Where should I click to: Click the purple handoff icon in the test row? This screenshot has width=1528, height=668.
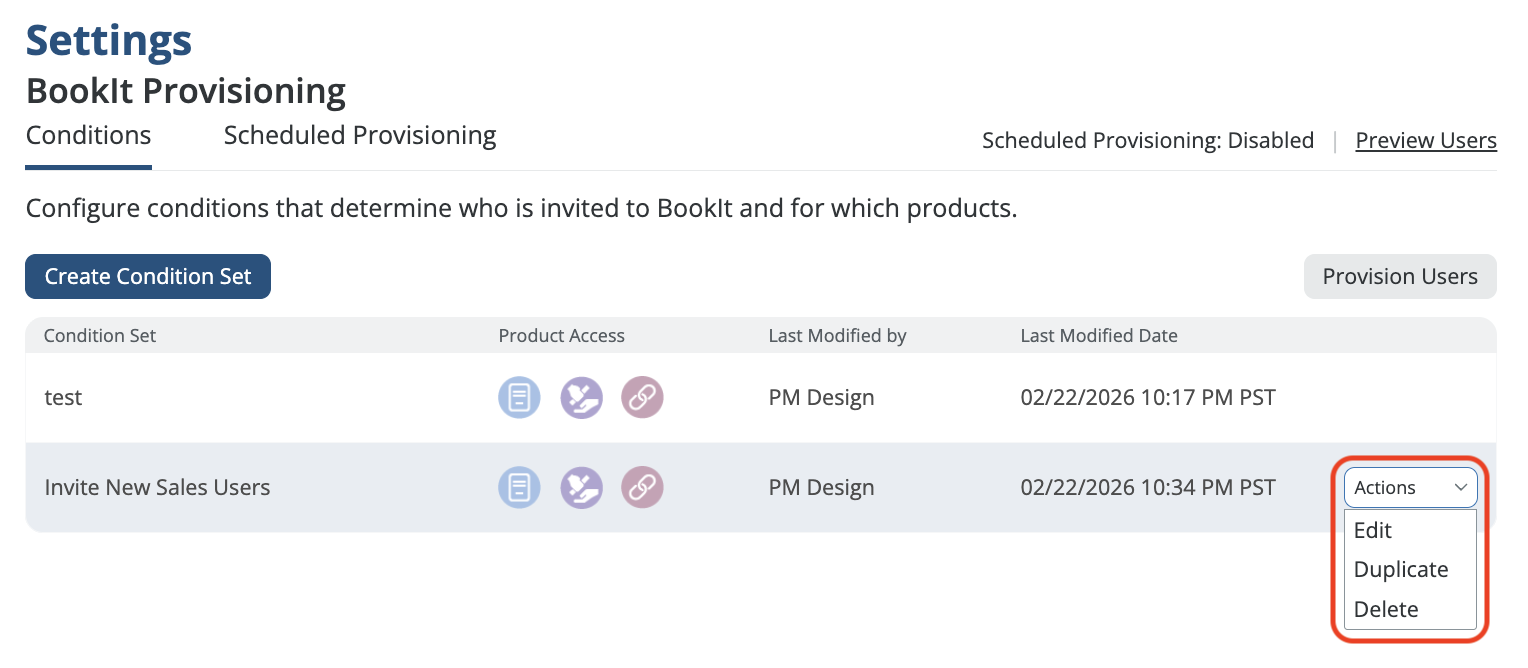click(581, 398)
